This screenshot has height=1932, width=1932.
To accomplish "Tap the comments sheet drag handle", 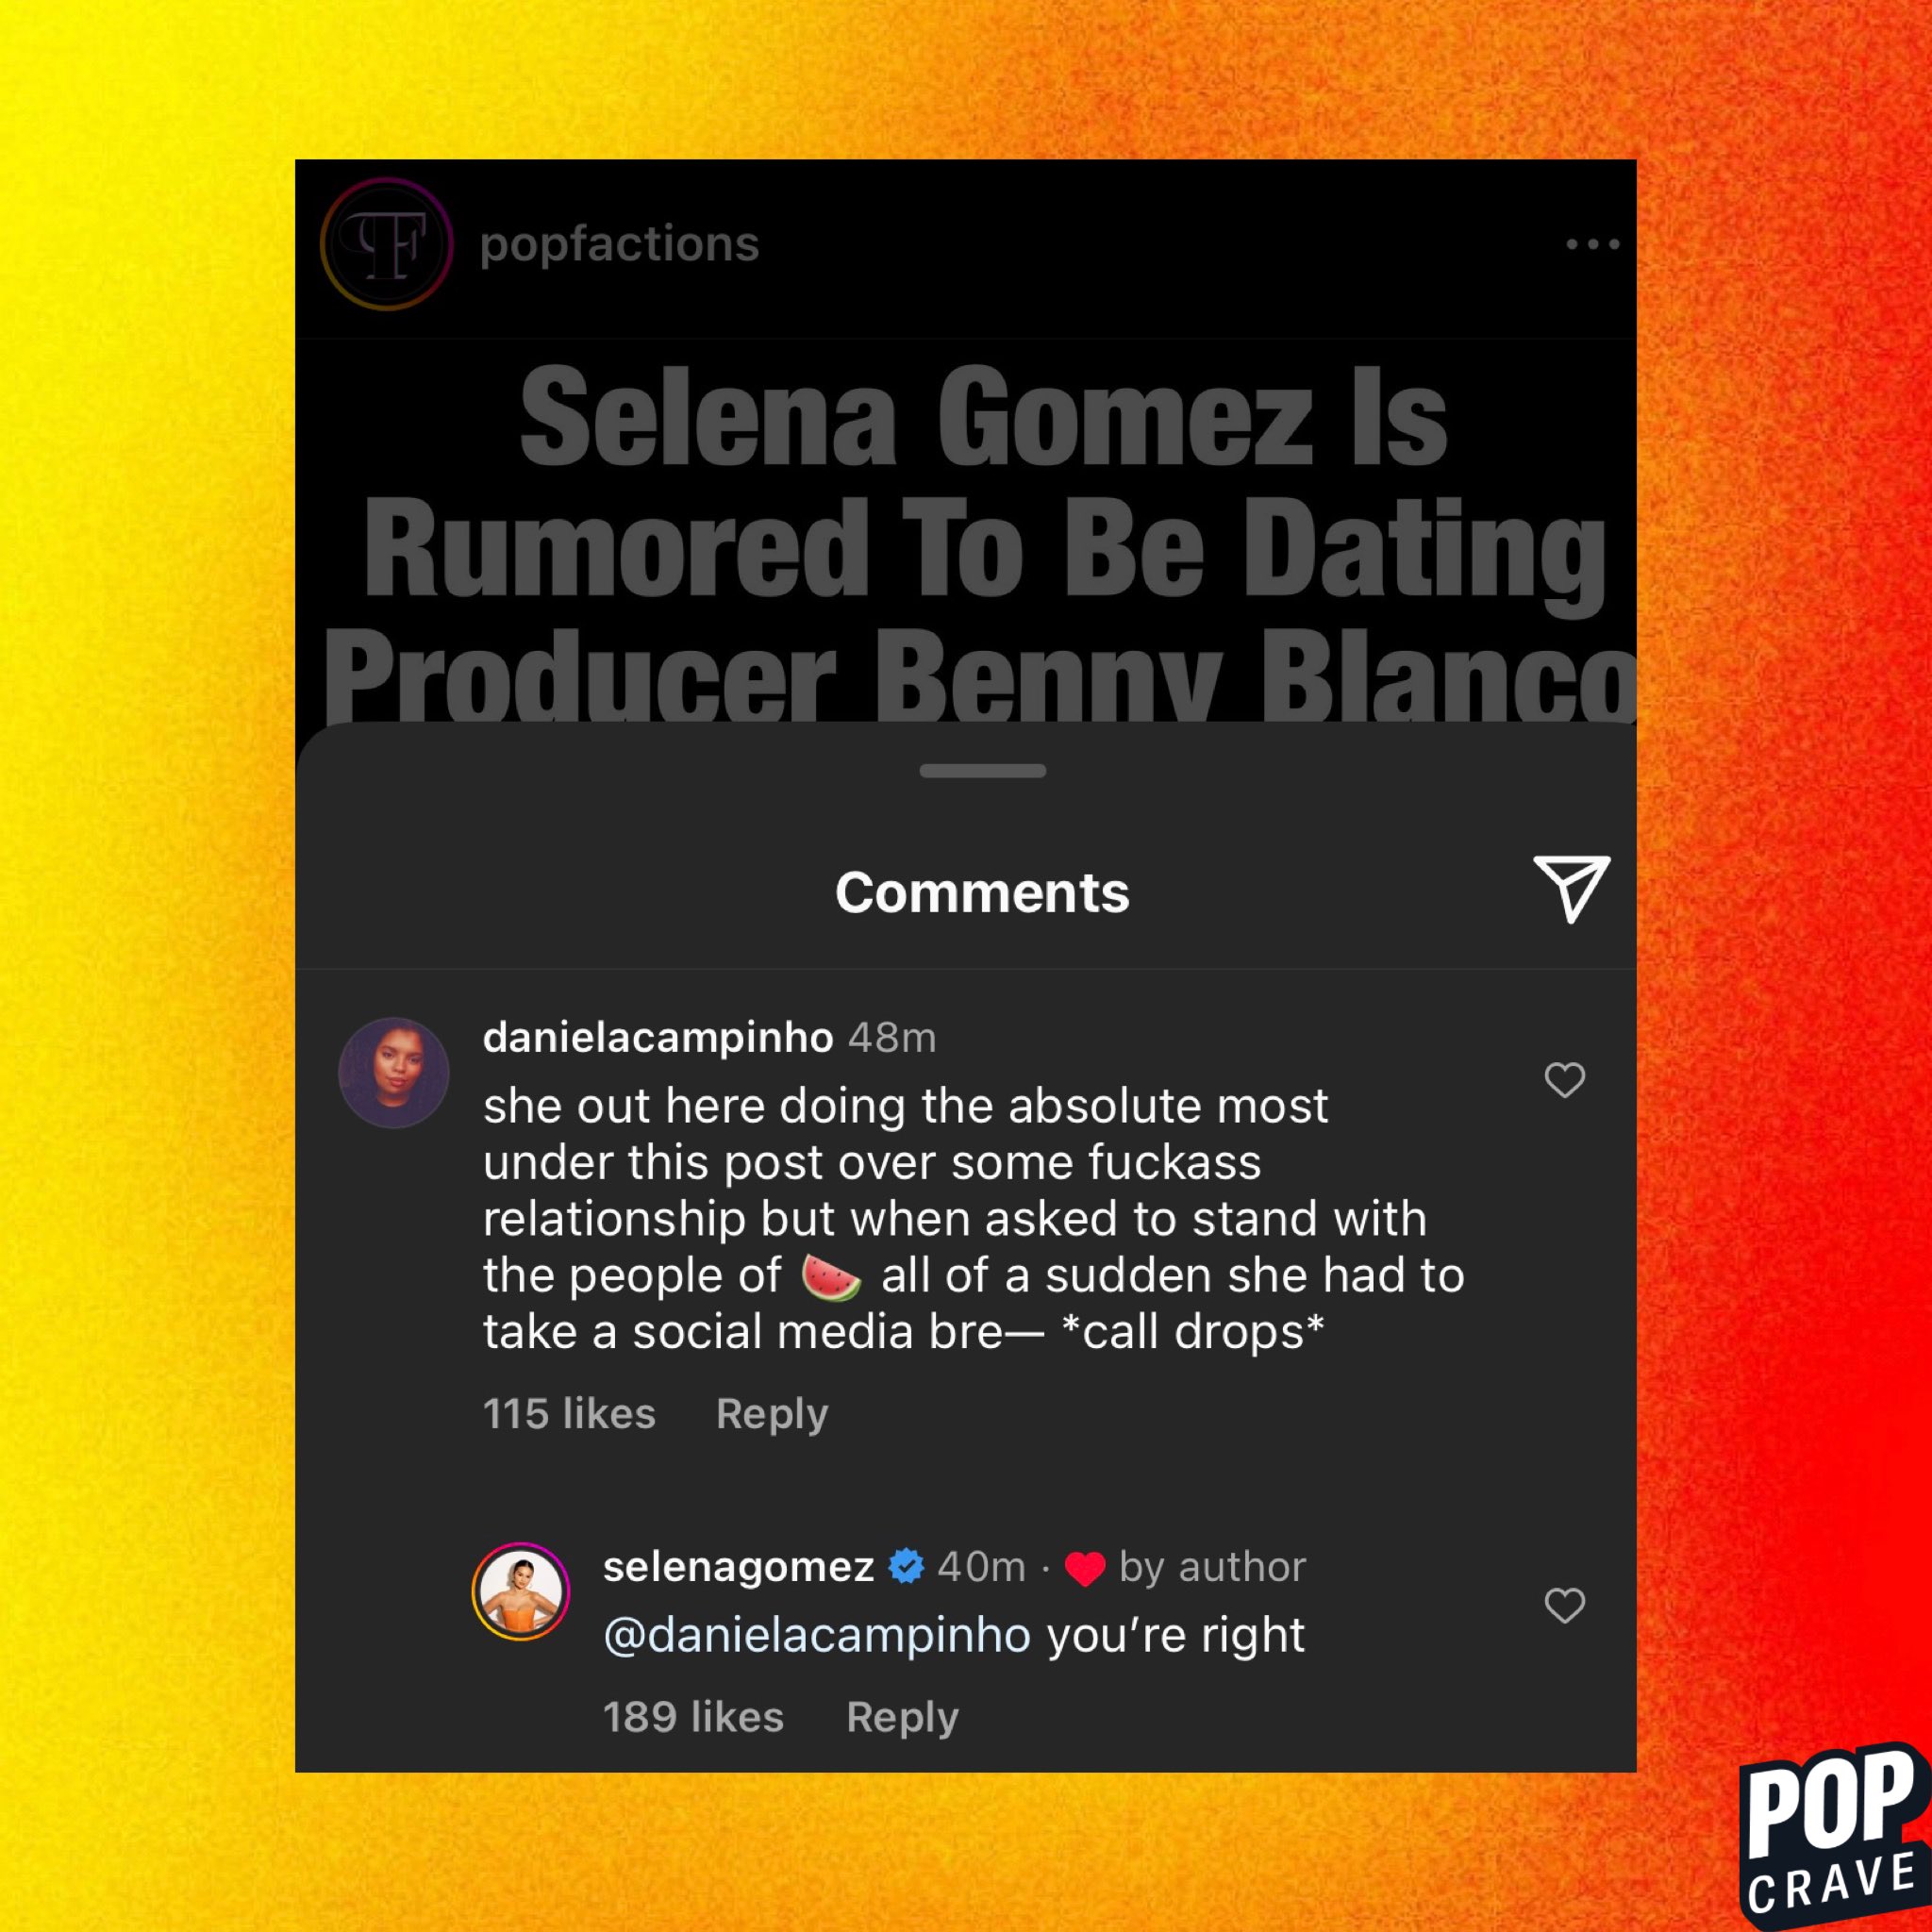I will tap(983, 771).
